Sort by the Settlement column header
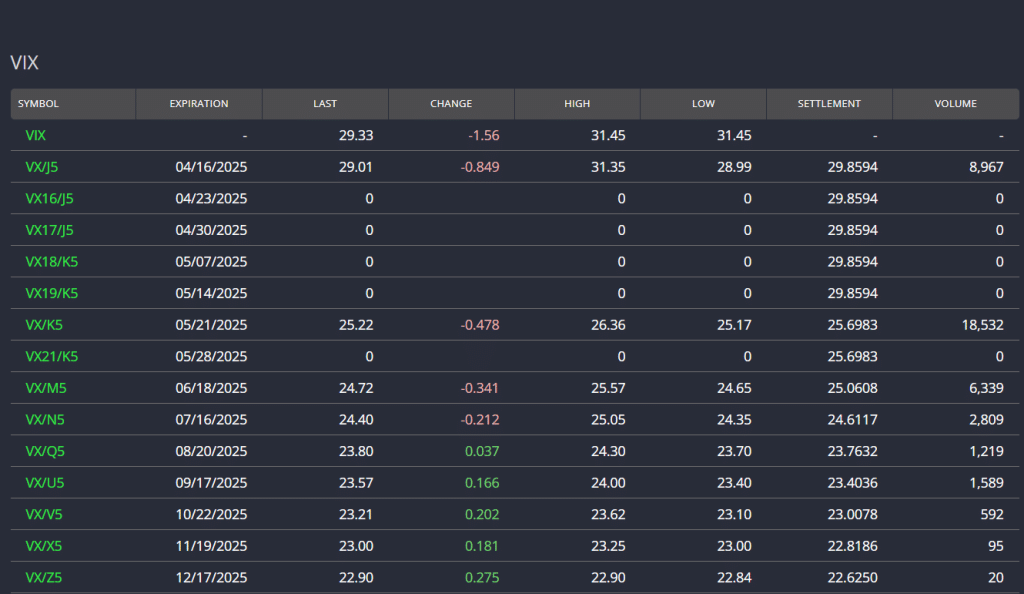The width and height of the screenshot is (1024, 594). 829,104
